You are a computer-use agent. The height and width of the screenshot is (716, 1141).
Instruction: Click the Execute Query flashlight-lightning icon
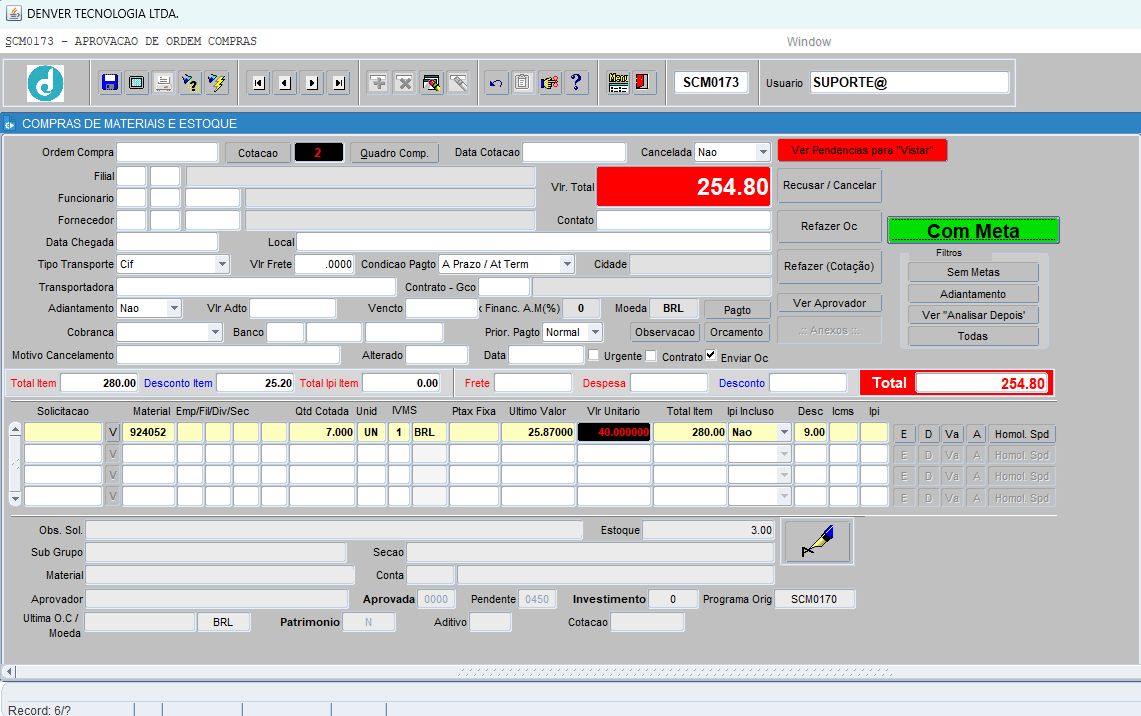(217, 82)
